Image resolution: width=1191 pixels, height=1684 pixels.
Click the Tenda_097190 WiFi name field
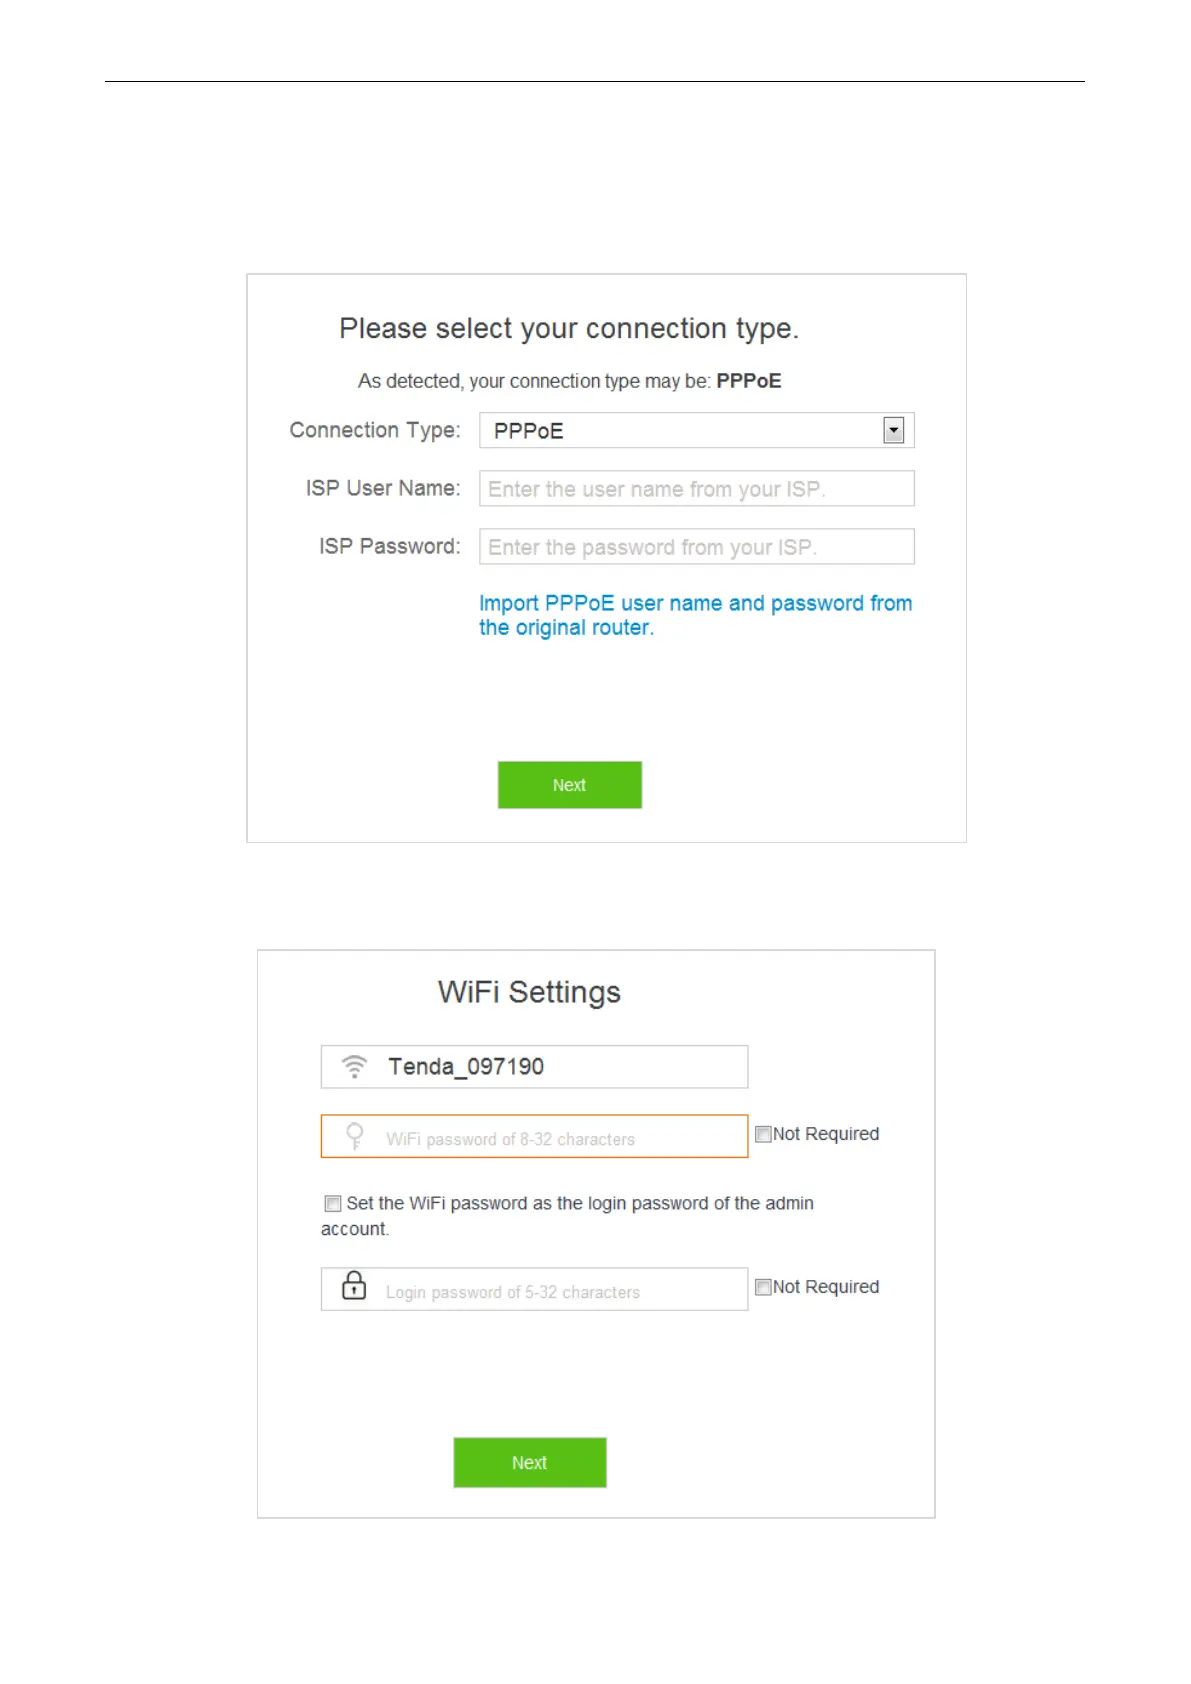[534, 1067]
